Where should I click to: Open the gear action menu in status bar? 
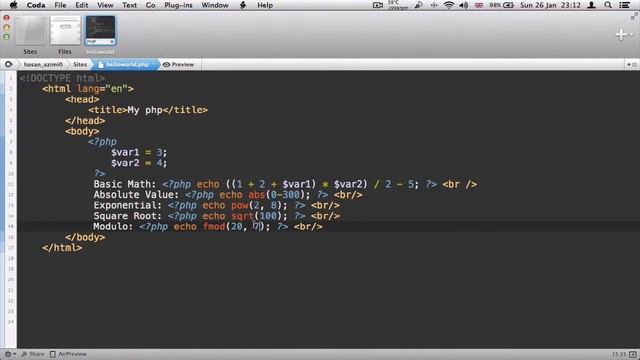[9, 354]
